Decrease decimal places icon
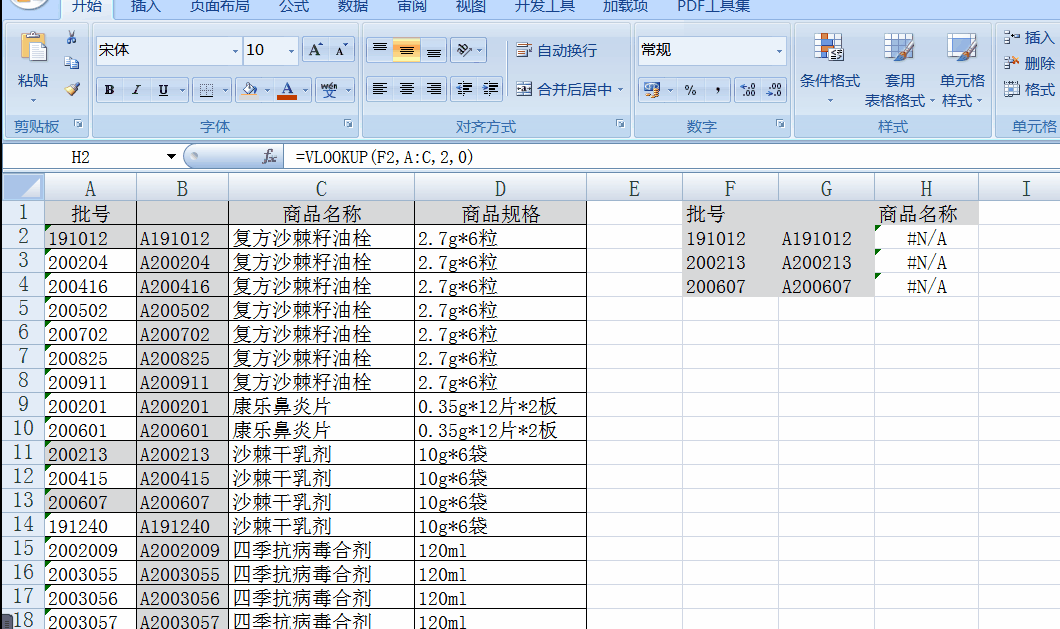 pos(774,90)
